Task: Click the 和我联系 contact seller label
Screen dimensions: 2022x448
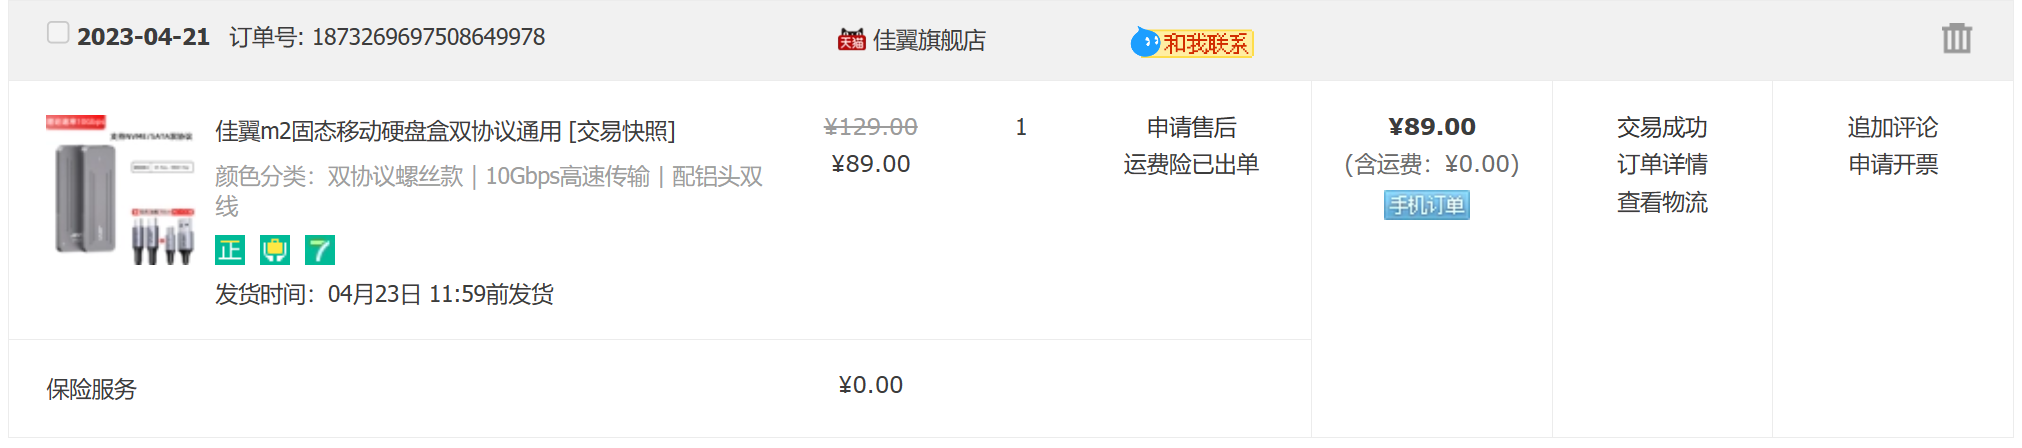Action: click(1206, 44)
